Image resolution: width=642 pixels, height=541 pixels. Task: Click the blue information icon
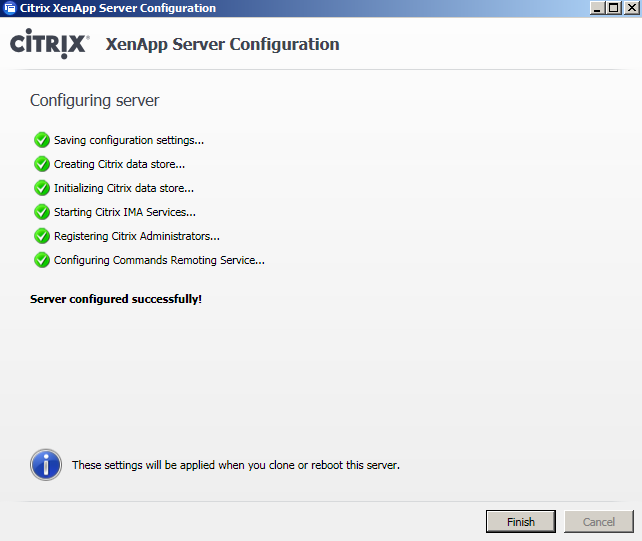click(46, 465)
